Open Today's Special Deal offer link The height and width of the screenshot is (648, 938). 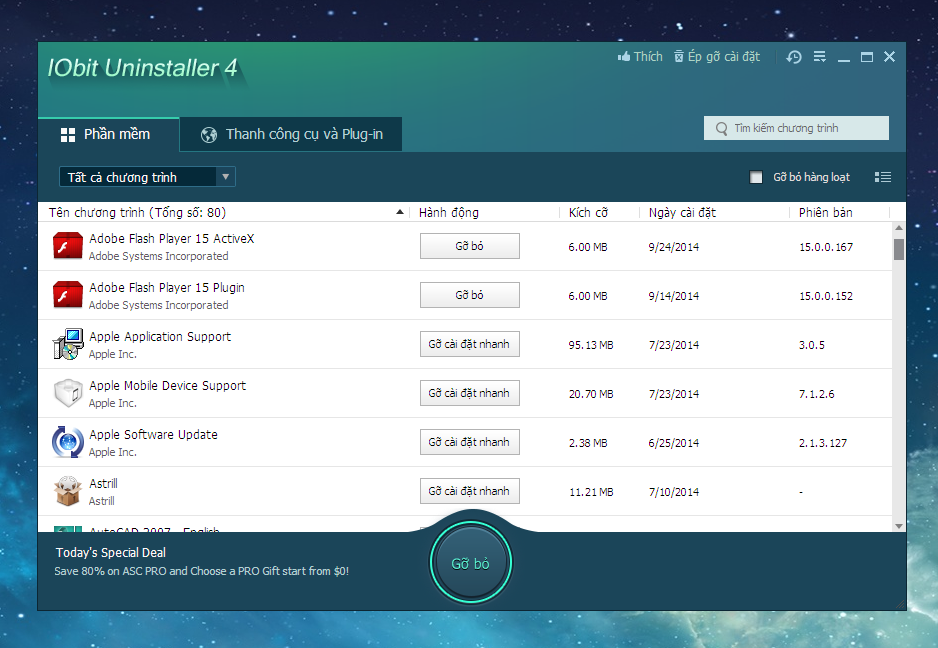click(x=202, y=571)
